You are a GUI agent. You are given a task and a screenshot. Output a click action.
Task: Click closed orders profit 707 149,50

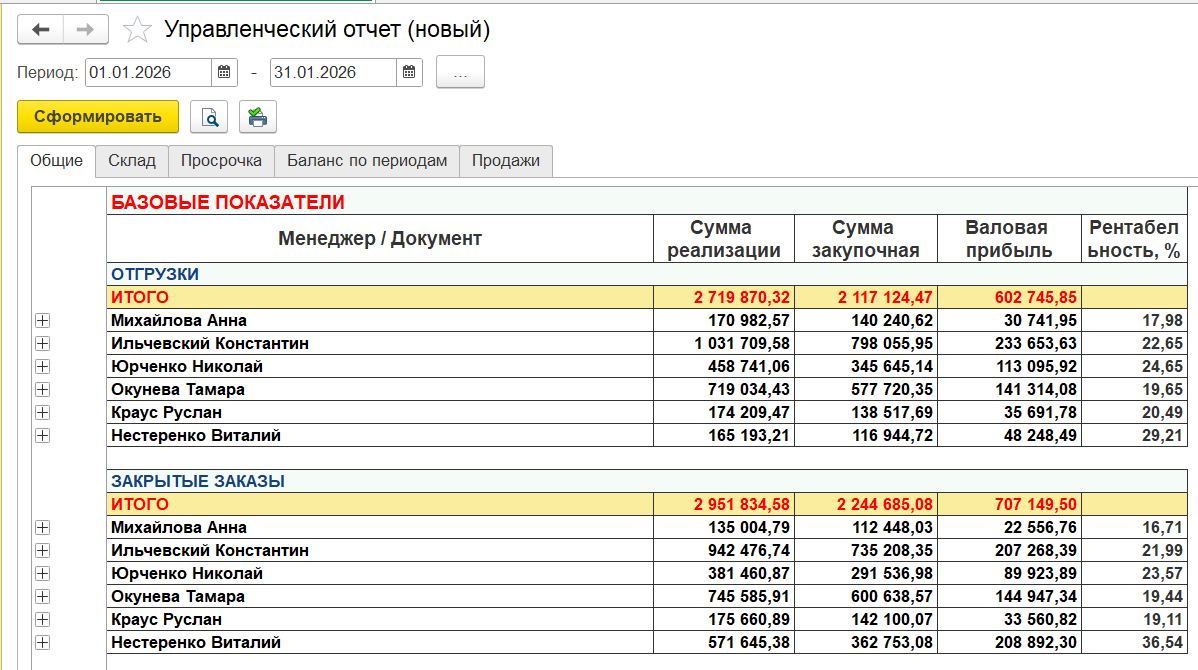[x=1009, y=504]
